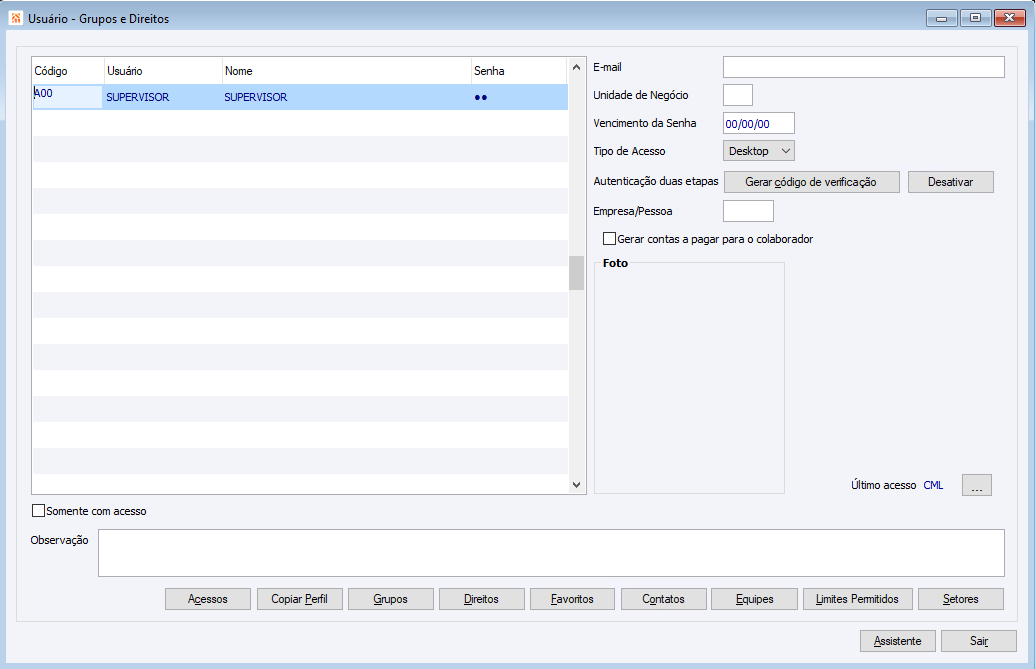Enable Gerar contas a pagar para o colaborador

point(609,239)
